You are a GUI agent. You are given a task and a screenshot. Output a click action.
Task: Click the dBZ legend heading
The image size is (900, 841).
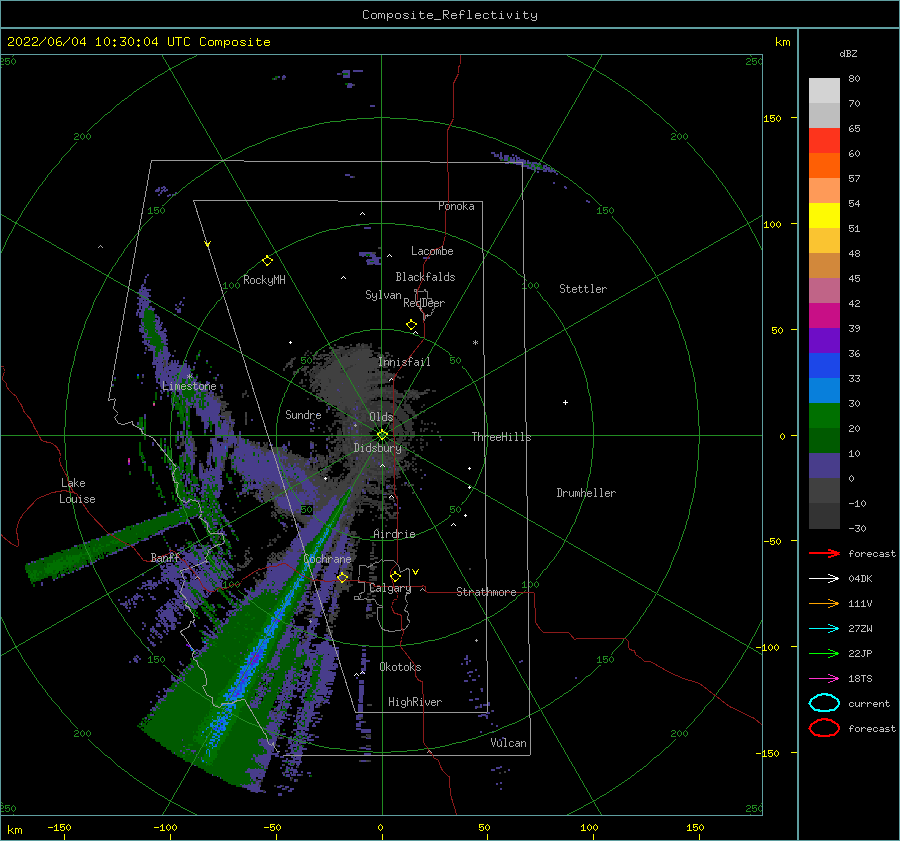pyautogui.click(x=848, y=53)
